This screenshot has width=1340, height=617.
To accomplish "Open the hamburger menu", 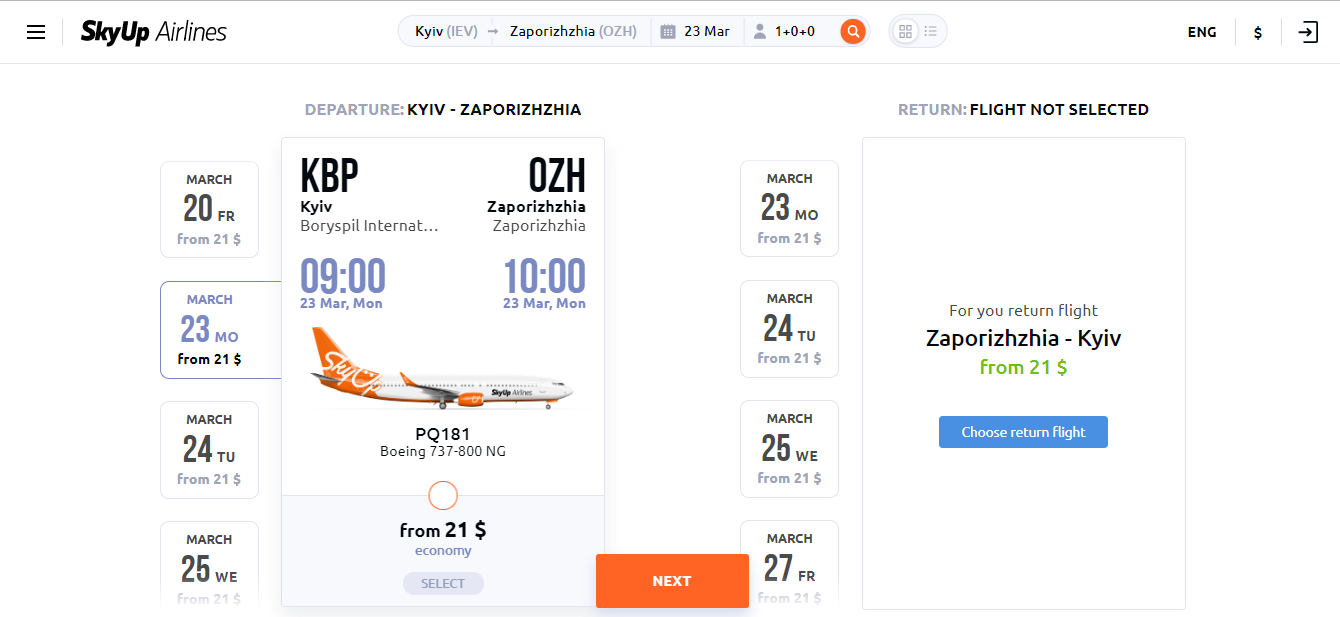I will [36, 32].
